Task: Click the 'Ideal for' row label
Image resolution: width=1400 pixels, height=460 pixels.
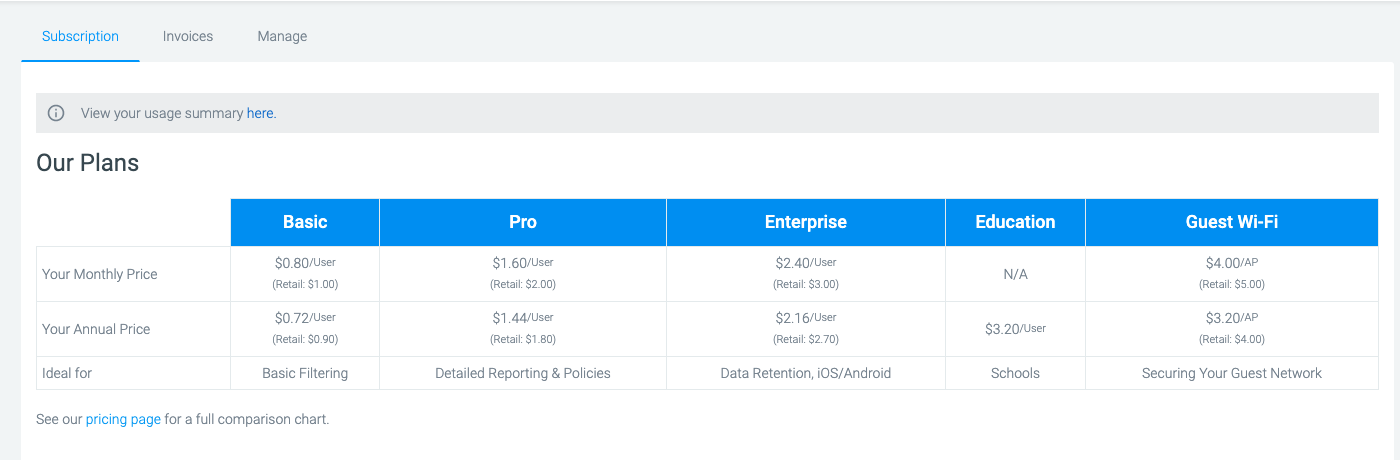Action: pos(67,373)
